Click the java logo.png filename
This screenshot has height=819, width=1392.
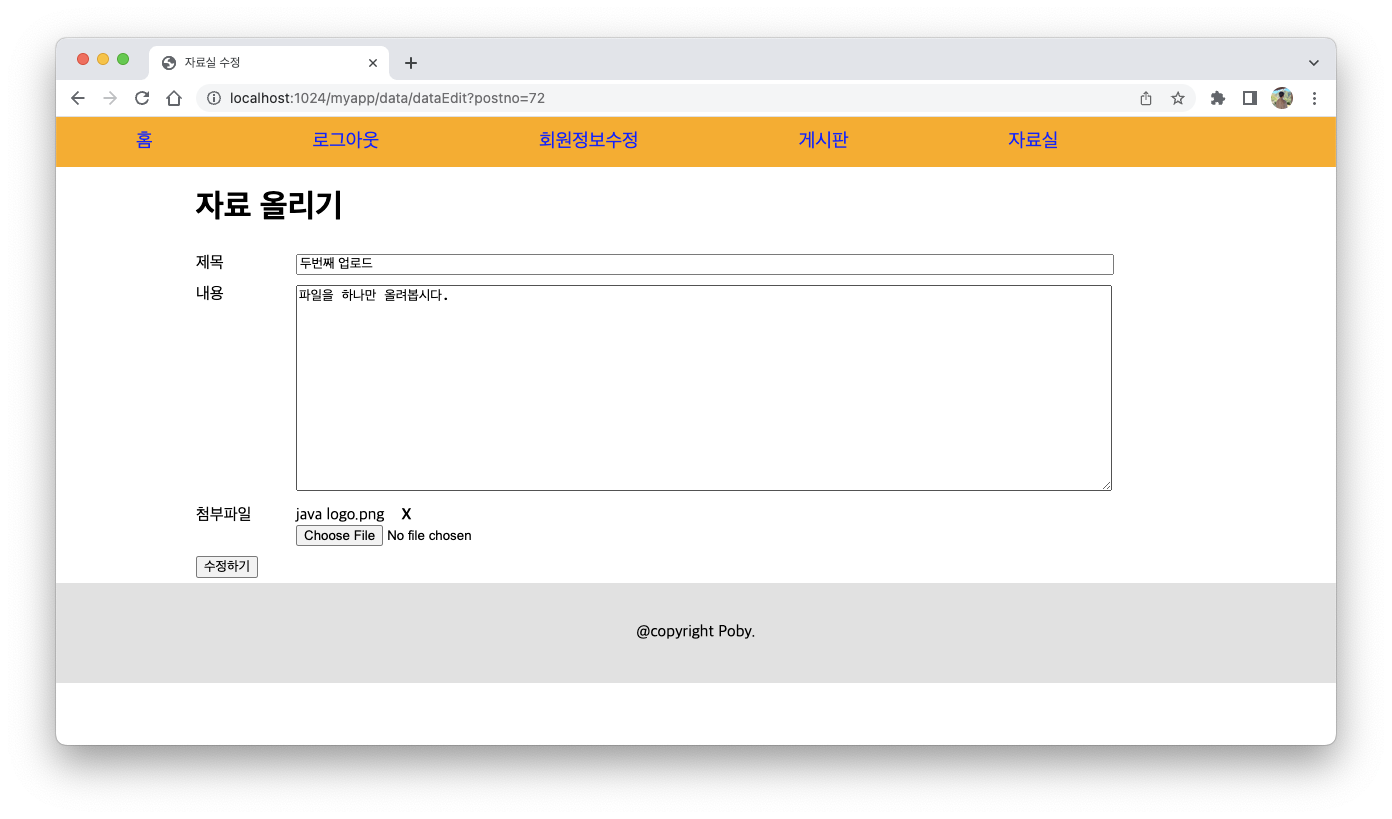[x=340, y=514]
